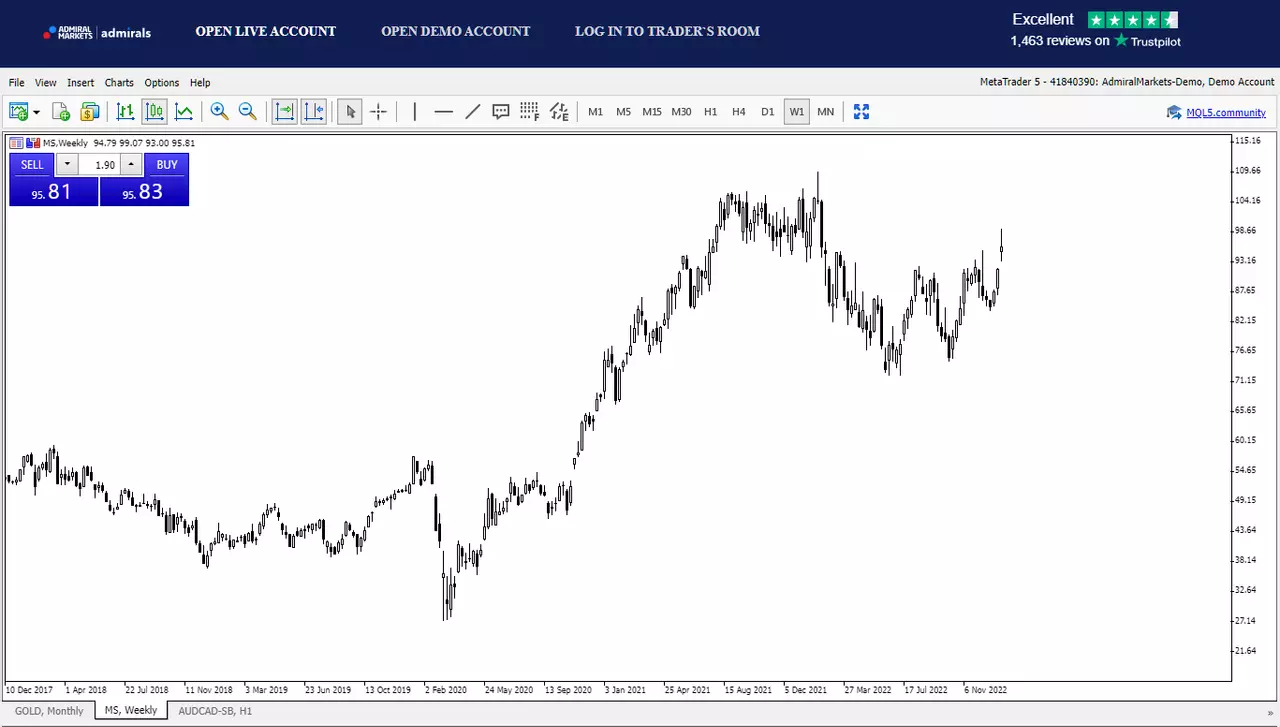Open the Insert menu
The height and width of the screenshot is (727, 1280).
pyautogui.click(x=81, y=83)
